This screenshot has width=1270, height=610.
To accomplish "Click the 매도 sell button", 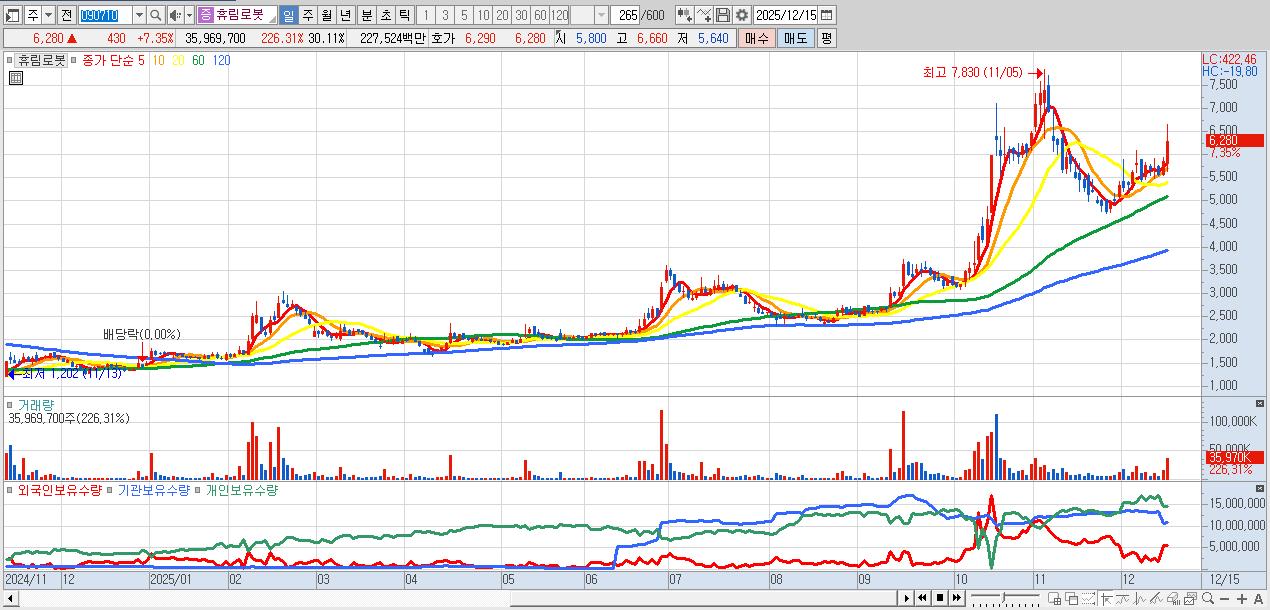I will pyautogui.click(x=796, y=38).
